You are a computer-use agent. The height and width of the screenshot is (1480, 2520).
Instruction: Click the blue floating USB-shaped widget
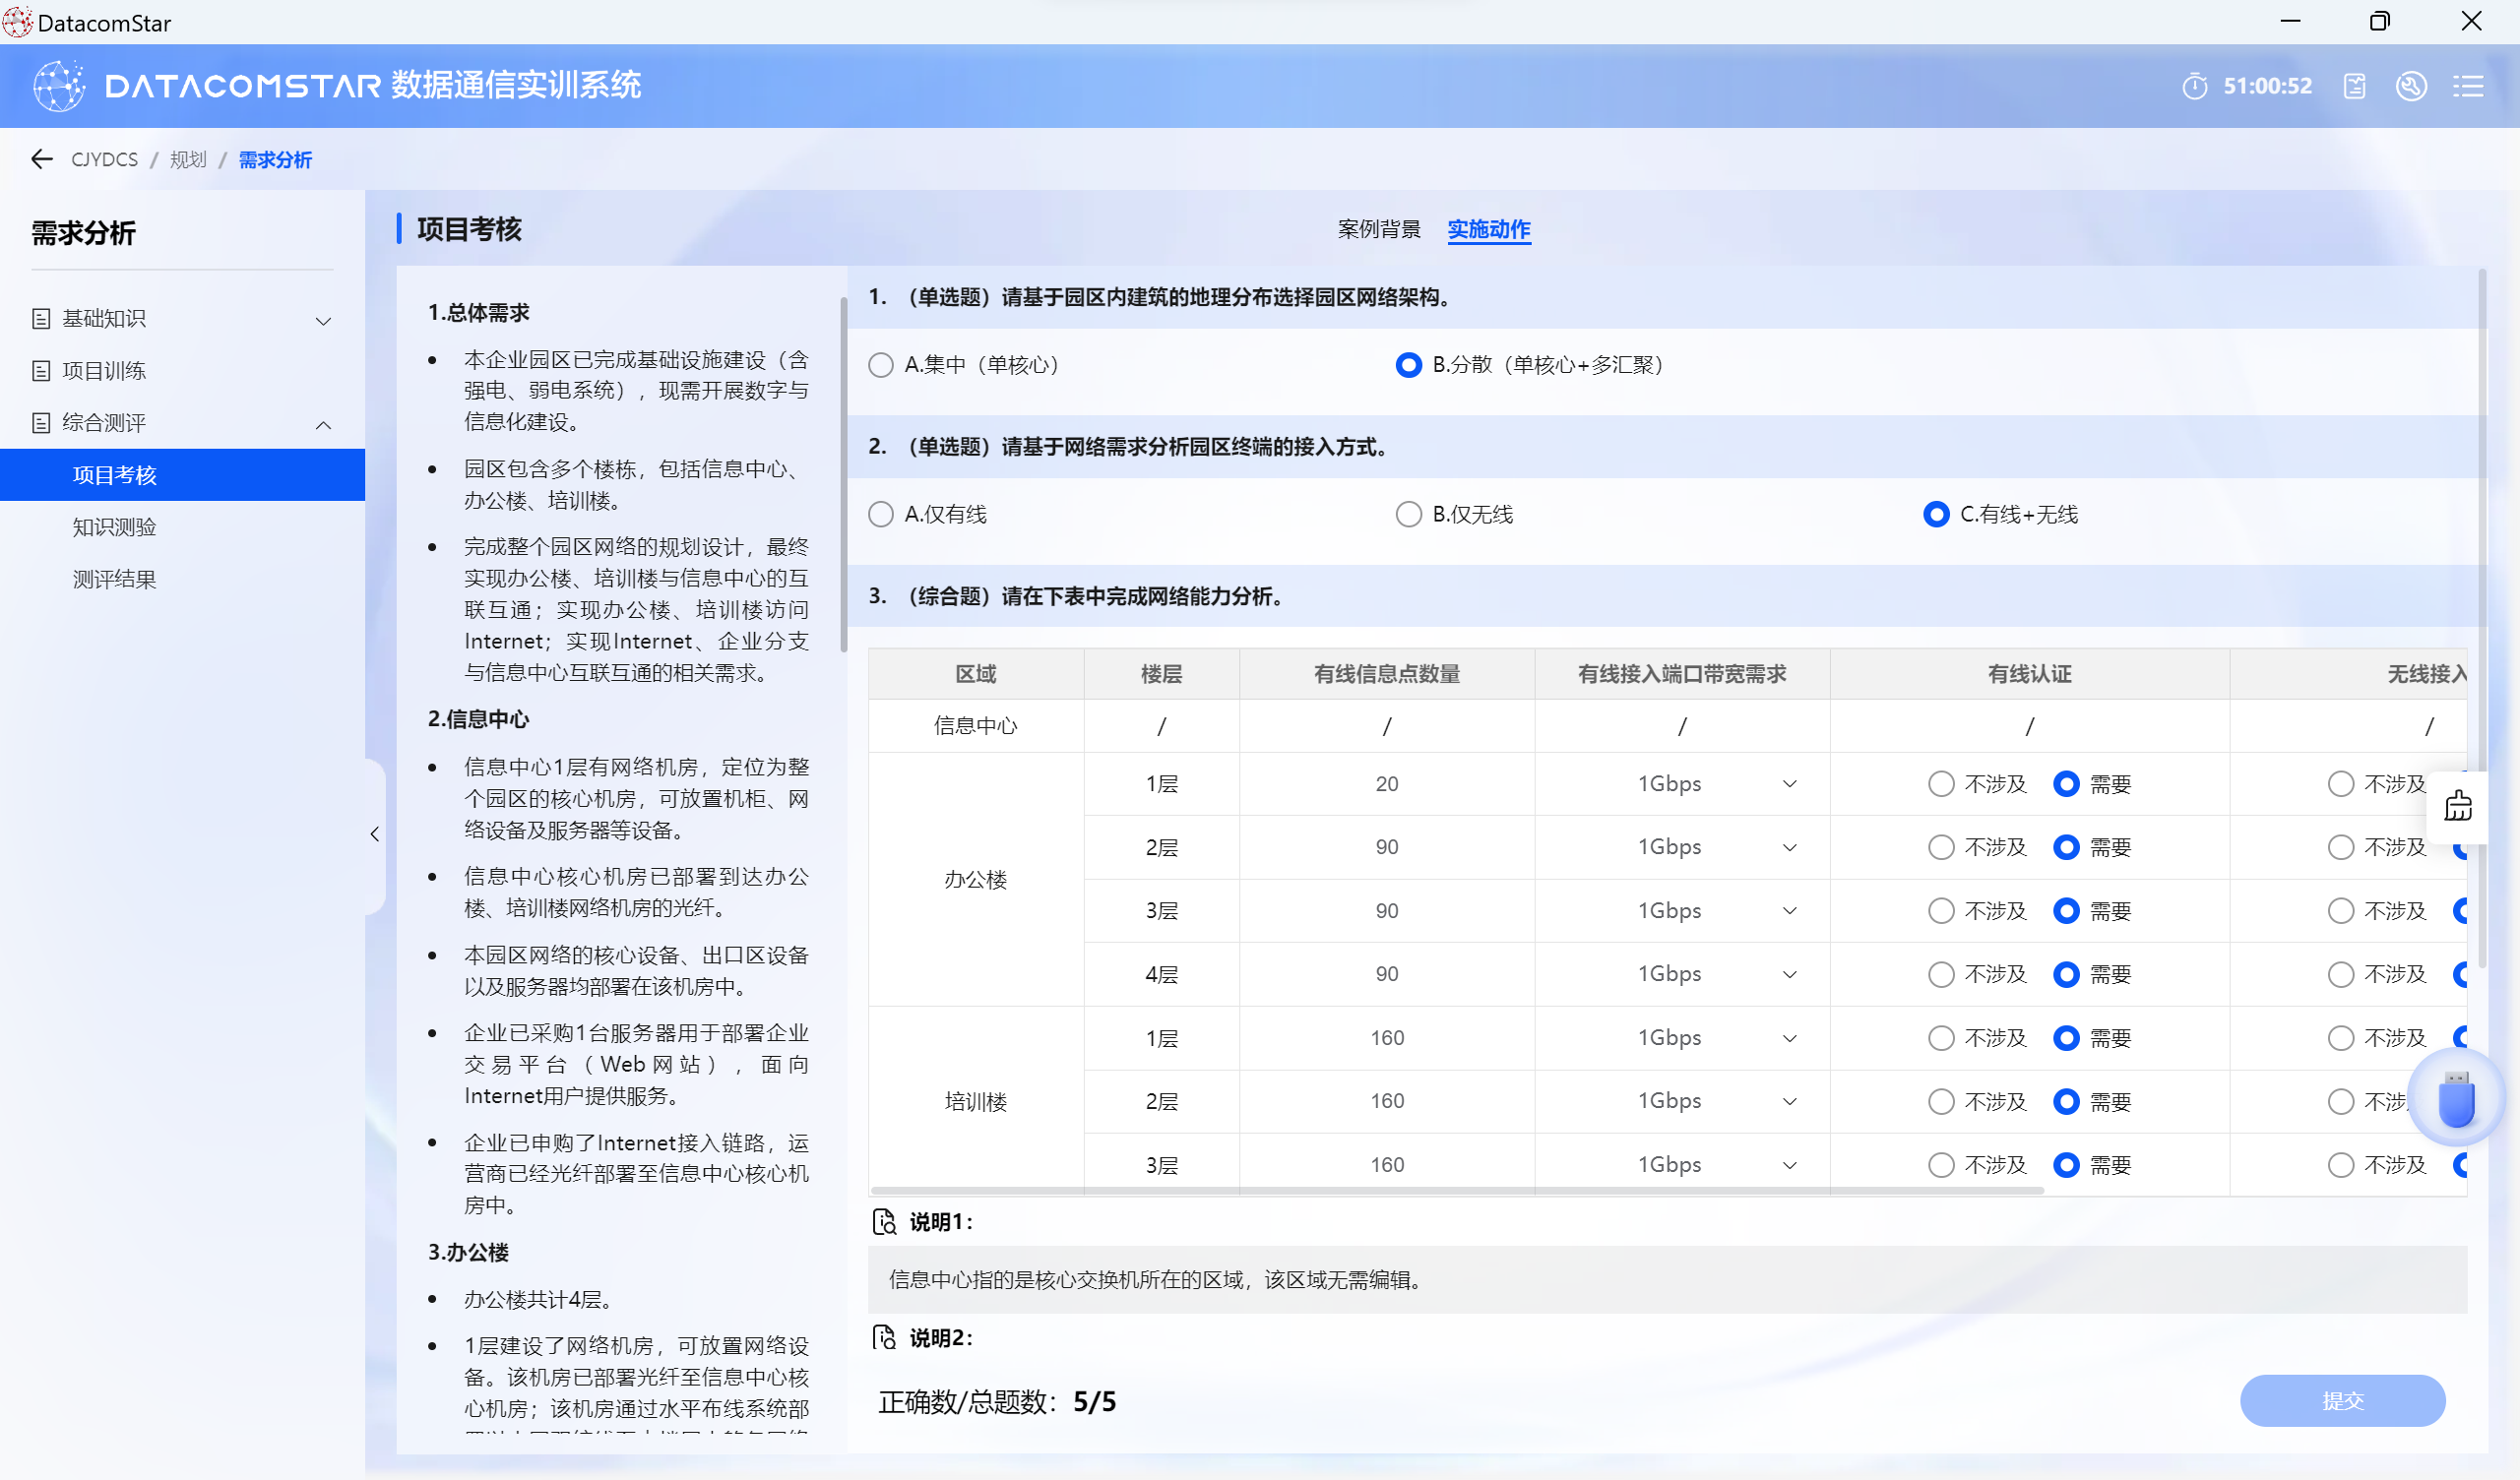click(2456, 1100)
